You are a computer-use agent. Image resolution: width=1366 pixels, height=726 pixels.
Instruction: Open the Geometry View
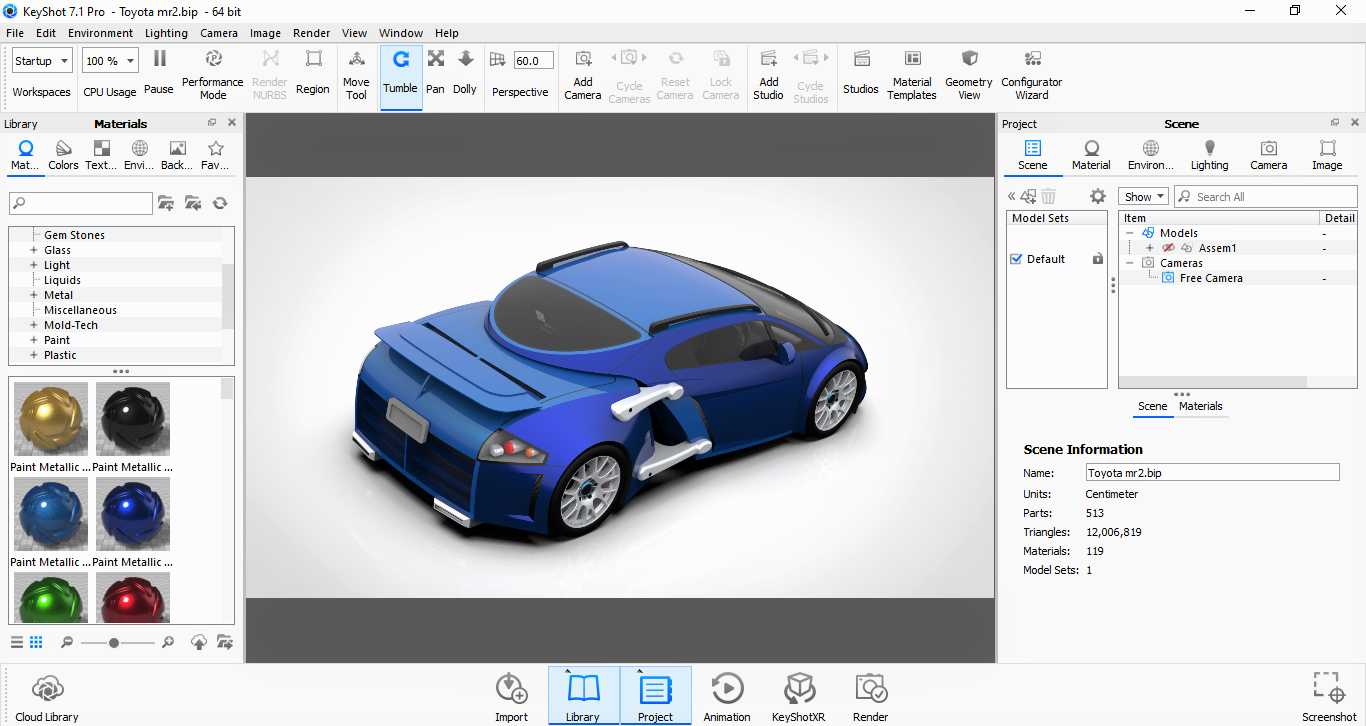coord(969,75)
